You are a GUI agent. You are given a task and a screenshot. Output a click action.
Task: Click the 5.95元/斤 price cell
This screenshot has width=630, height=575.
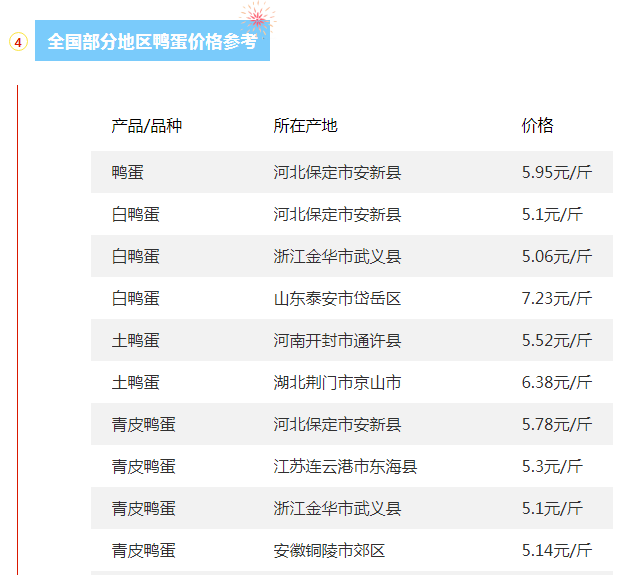click(x=556, y=173)
